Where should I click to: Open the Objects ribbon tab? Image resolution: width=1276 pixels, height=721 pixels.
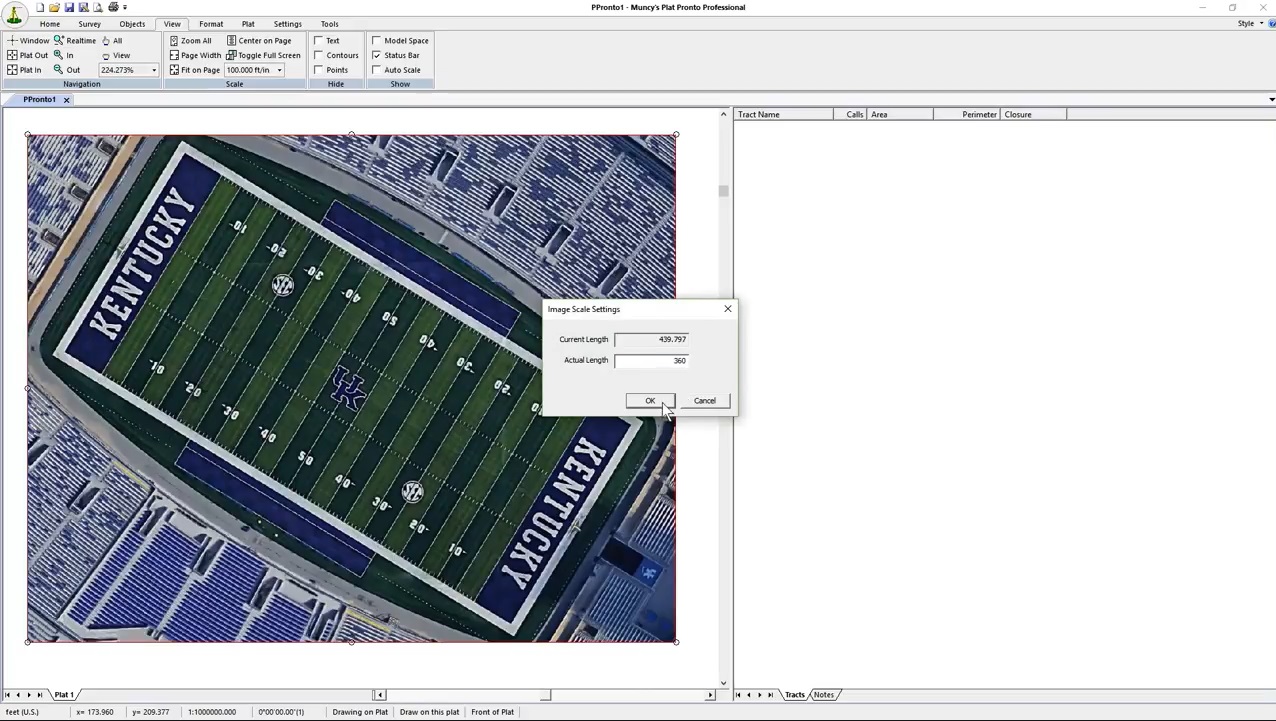(132, 24)
